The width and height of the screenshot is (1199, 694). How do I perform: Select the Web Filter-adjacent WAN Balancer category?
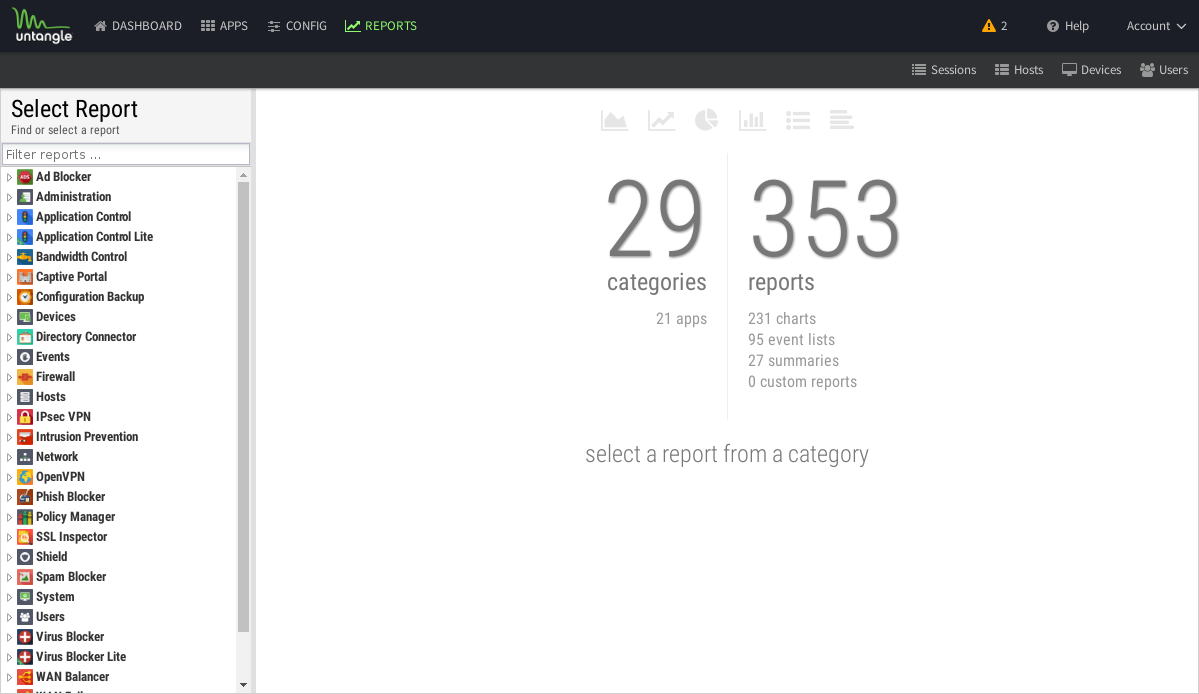tap(72, 677)
